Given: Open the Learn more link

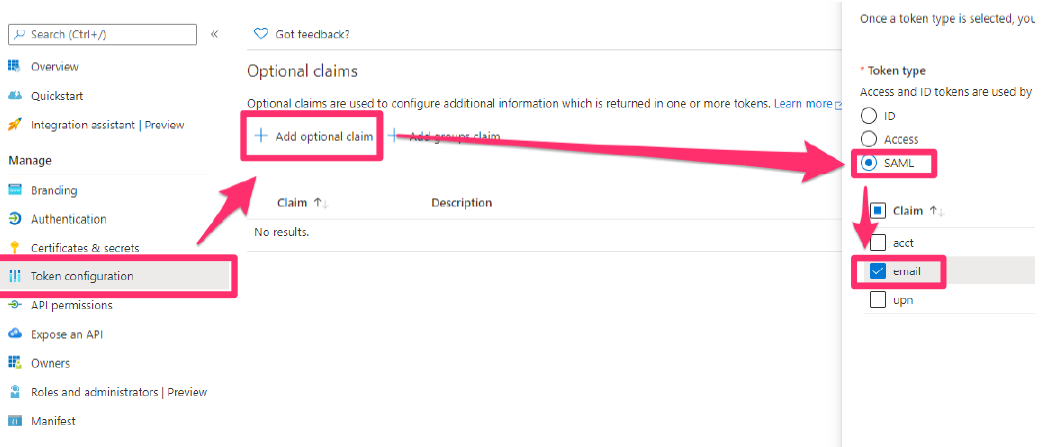Looking at the screenshot, I should coord(803,104).
